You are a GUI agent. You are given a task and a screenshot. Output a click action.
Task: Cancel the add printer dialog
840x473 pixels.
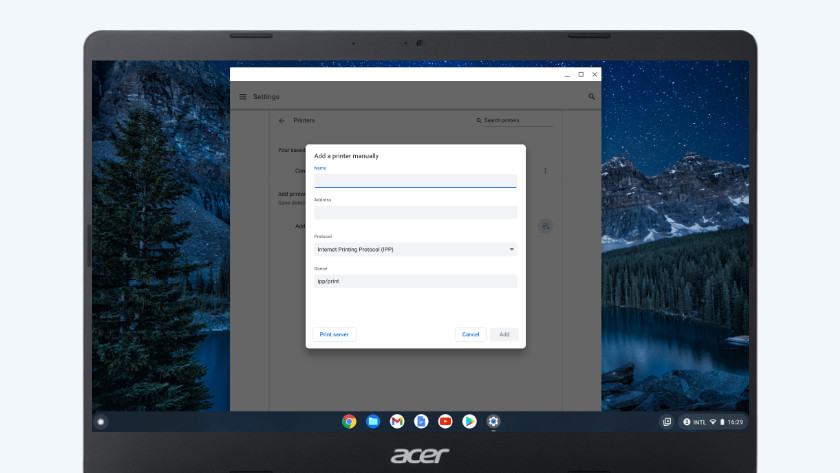click(x=470, y=334)
